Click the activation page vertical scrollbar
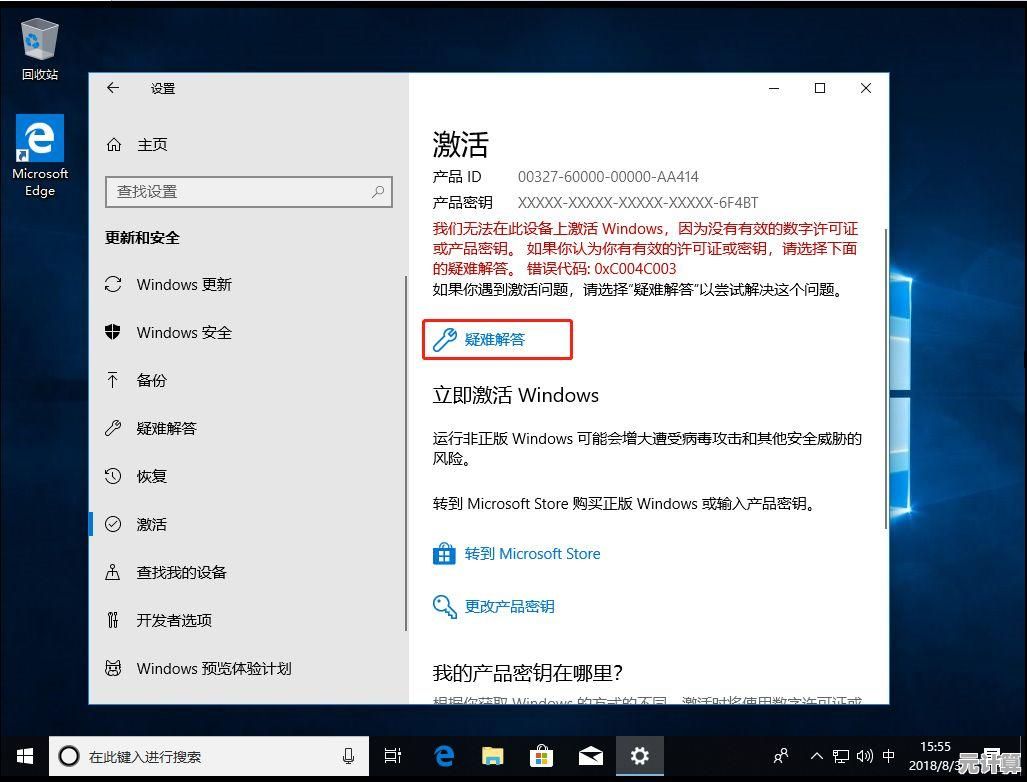 pos(885,380)
